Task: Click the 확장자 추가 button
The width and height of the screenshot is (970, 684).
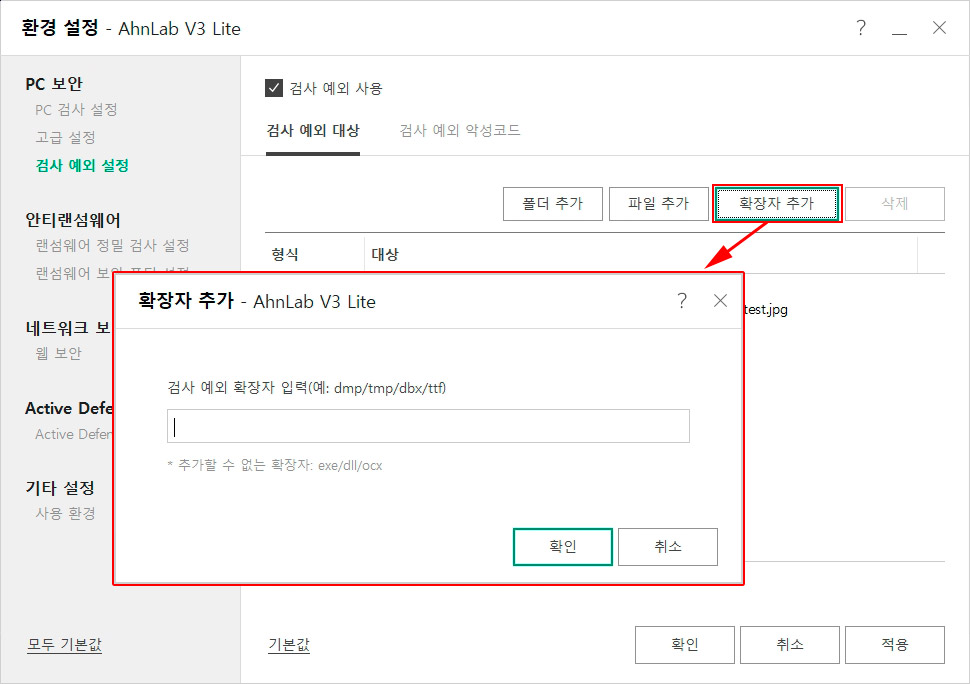Action: [x=776, y=203]
